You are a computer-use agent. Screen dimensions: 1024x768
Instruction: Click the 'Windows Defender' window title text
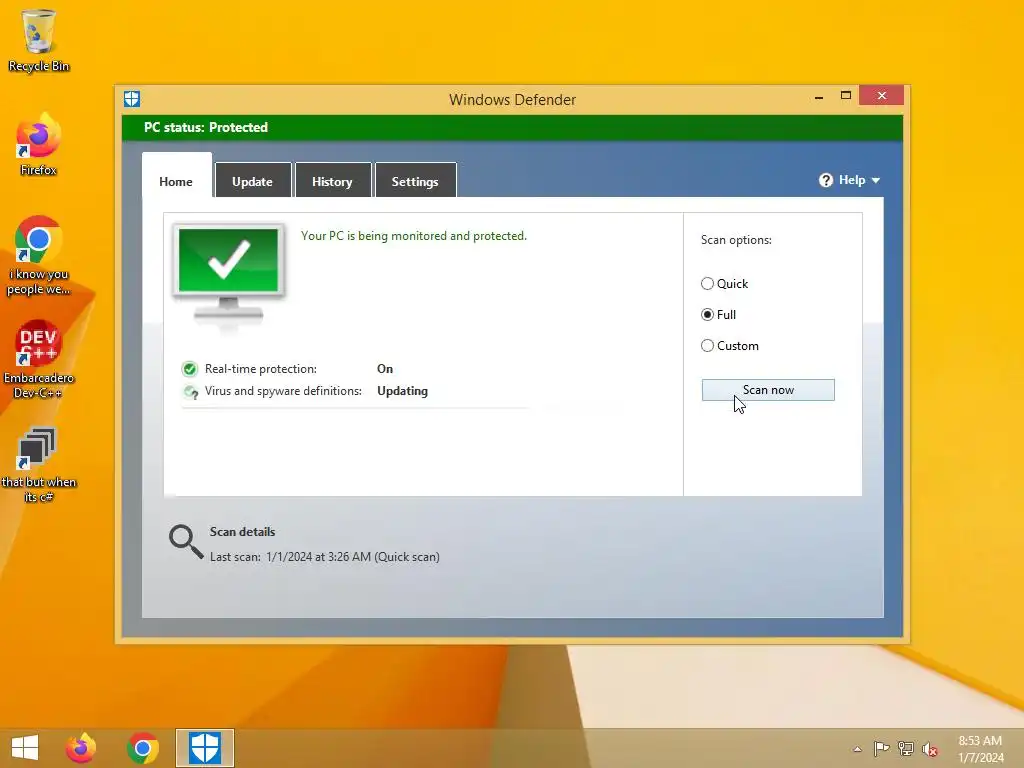[513, 100]
